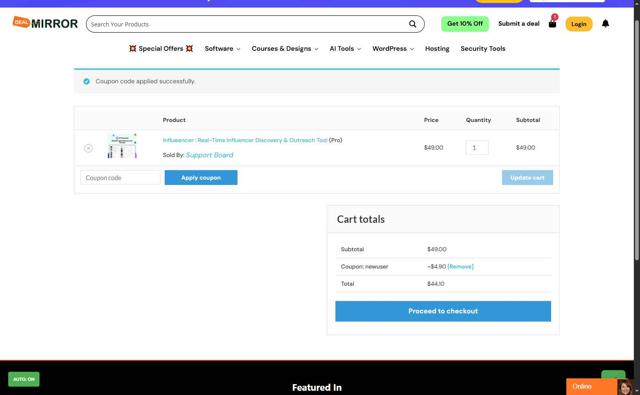Open the Influencer product link
Viewport: 640px width, 395px height.
[245, 140]
